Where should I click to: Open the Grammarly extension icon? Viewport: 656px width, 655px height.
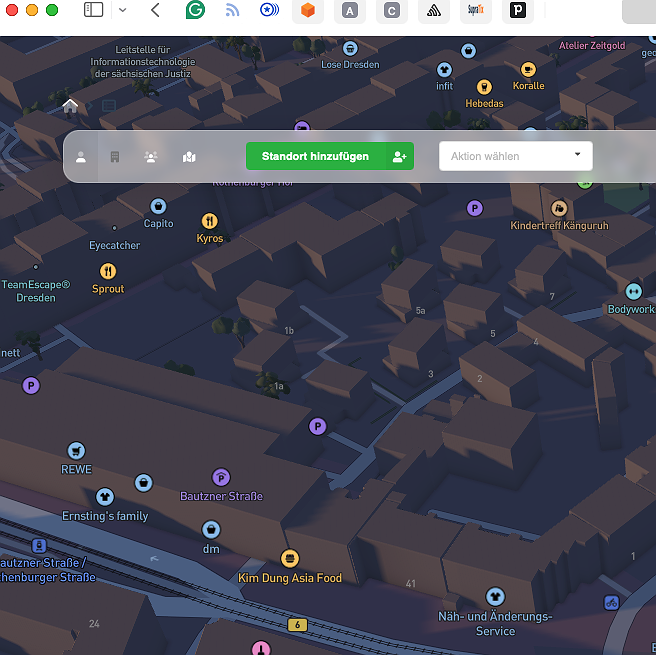click(x=196, y=11)
